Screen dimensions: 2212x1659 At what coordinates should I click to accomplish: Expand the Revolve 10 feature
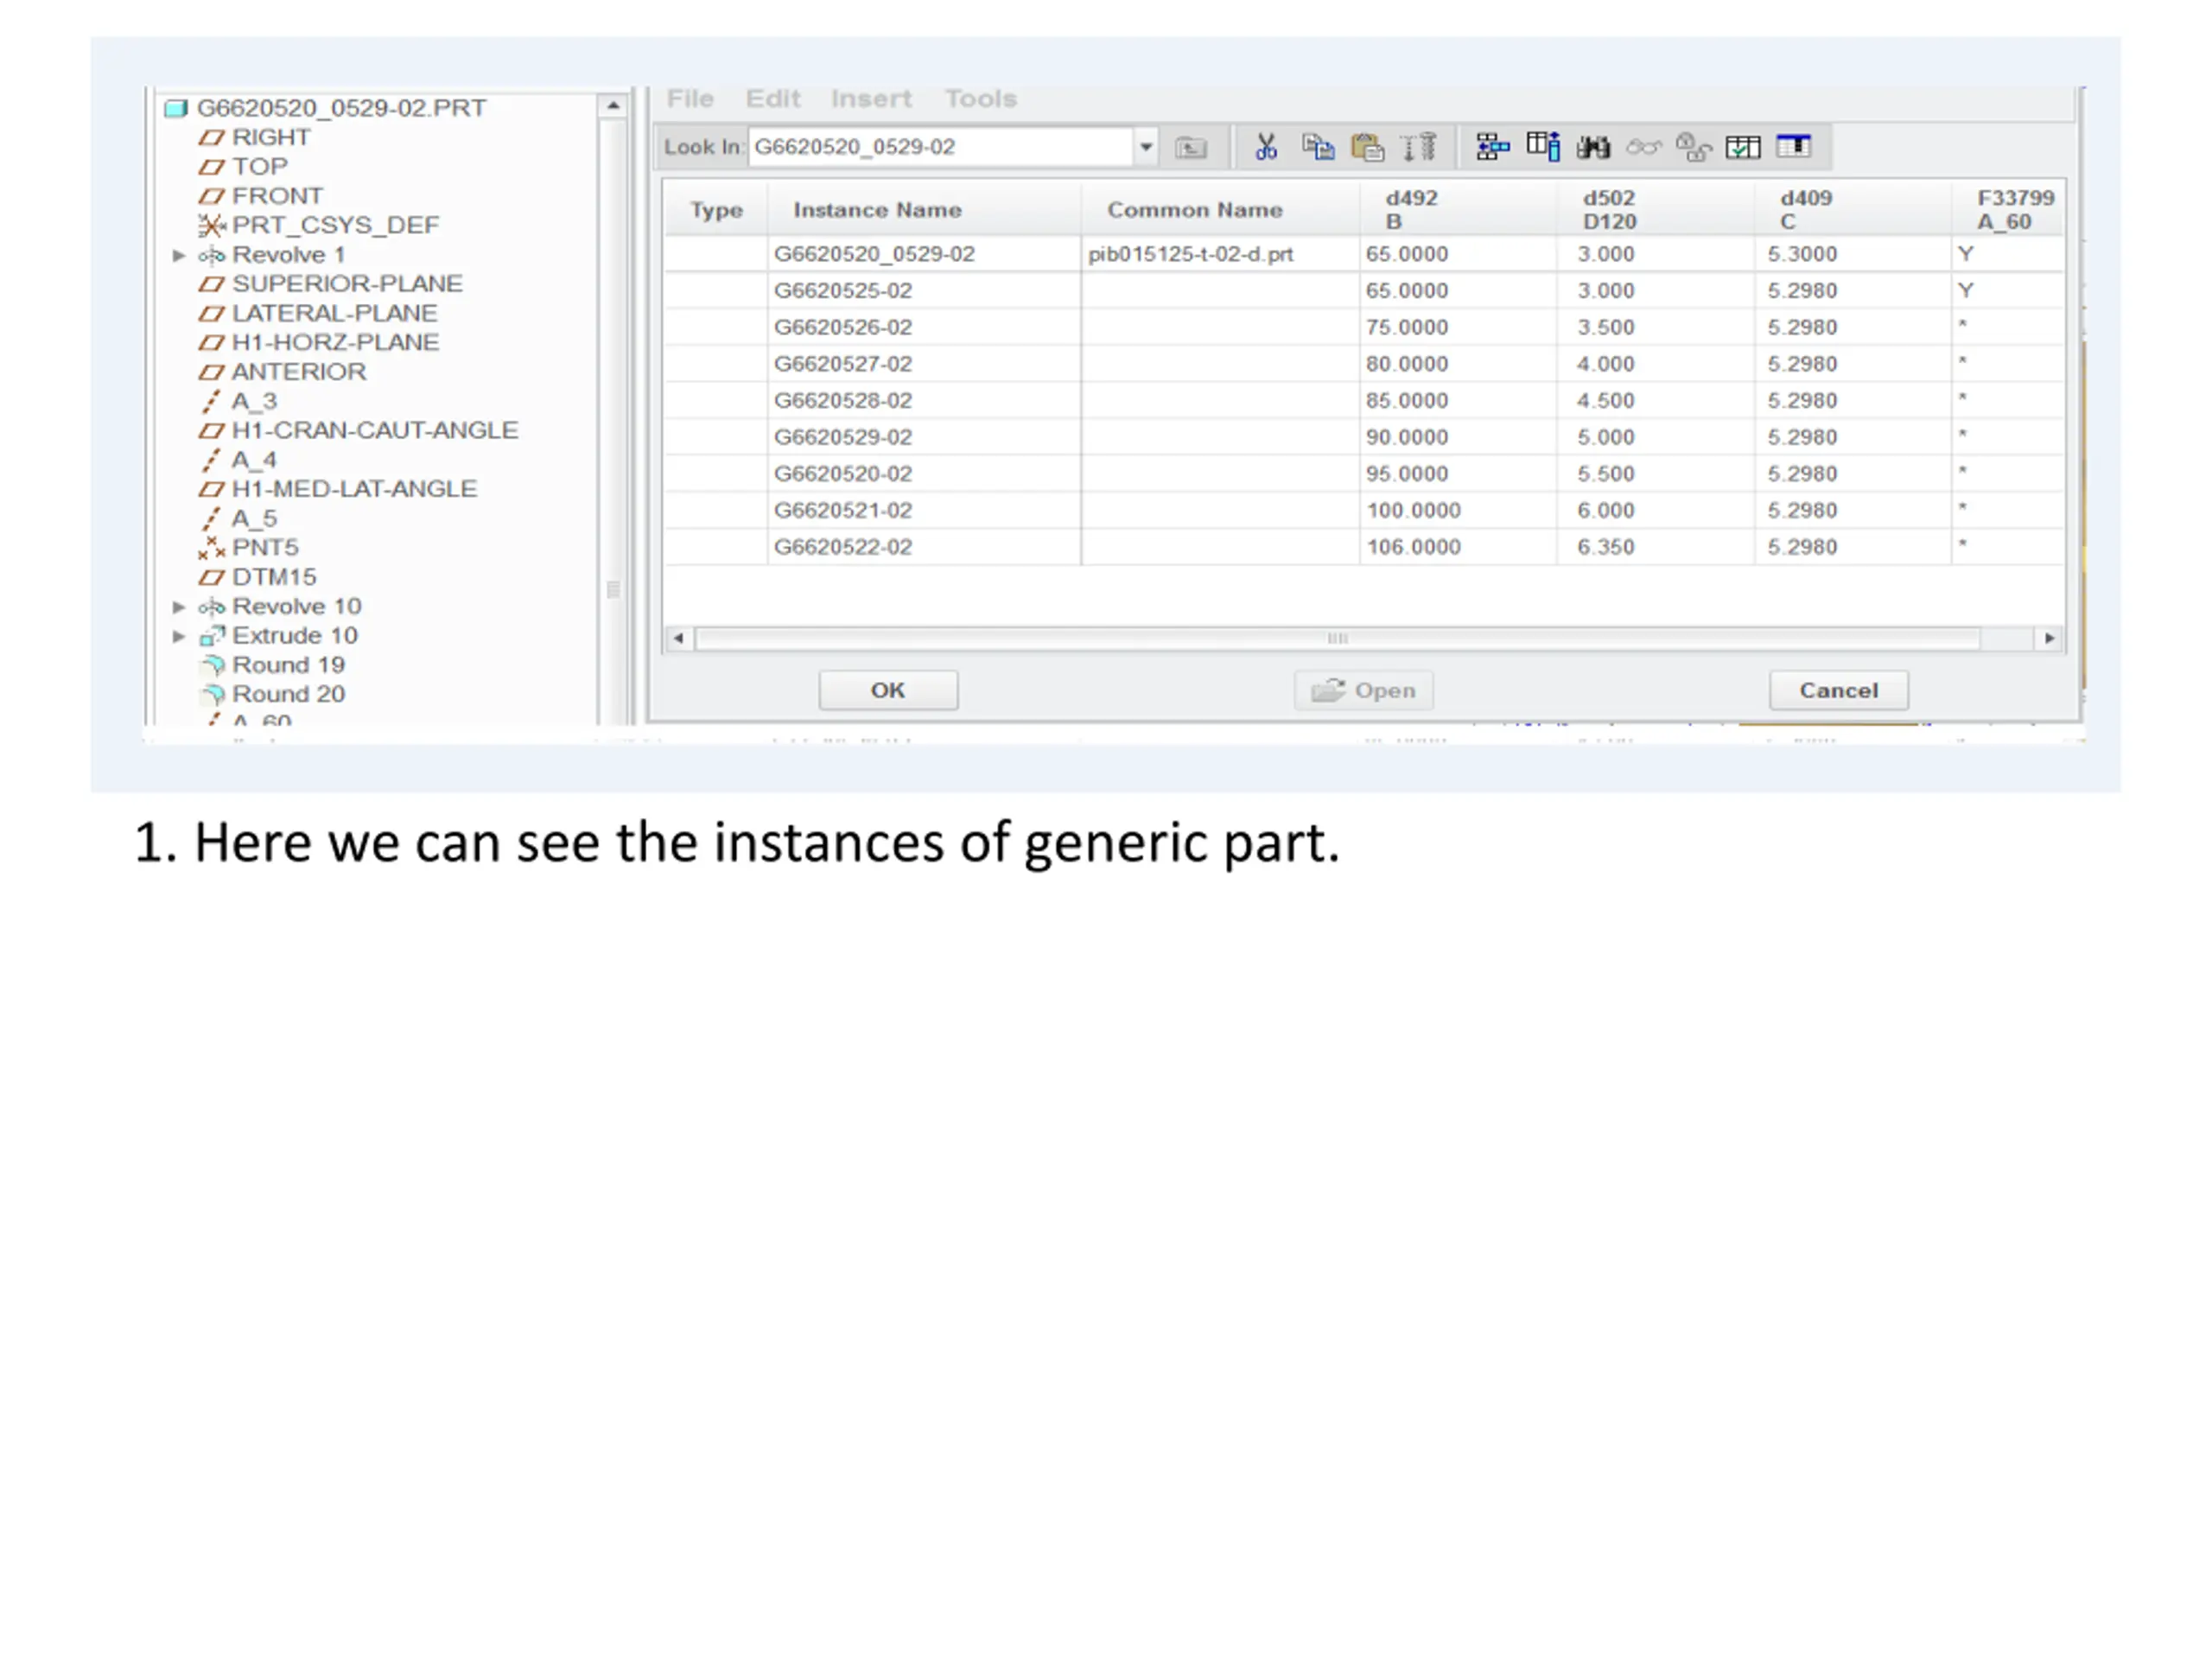pos(179,607)
